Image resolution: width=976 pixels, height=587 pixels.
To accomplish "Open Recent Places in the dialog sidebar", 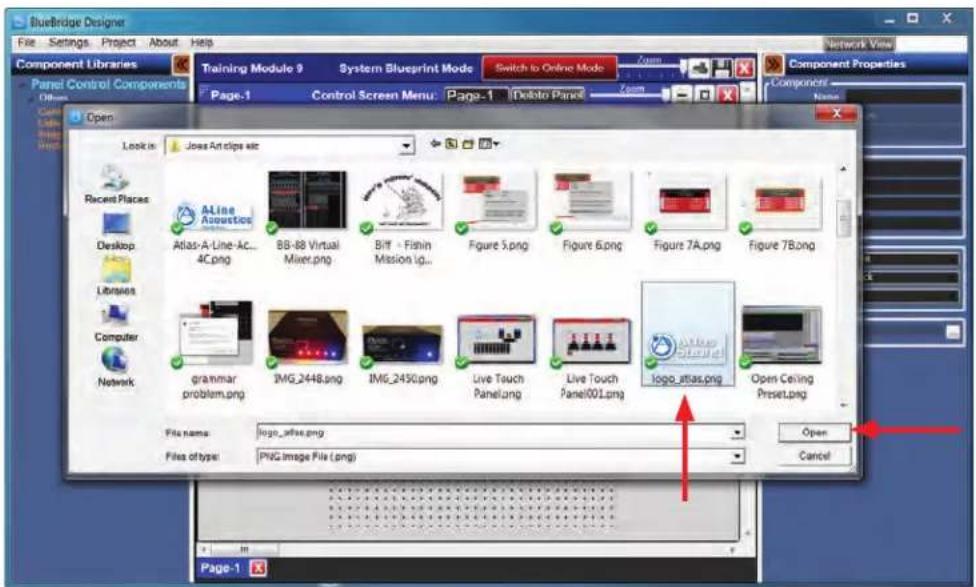I will pyautogui.click(x=116, y=185).
